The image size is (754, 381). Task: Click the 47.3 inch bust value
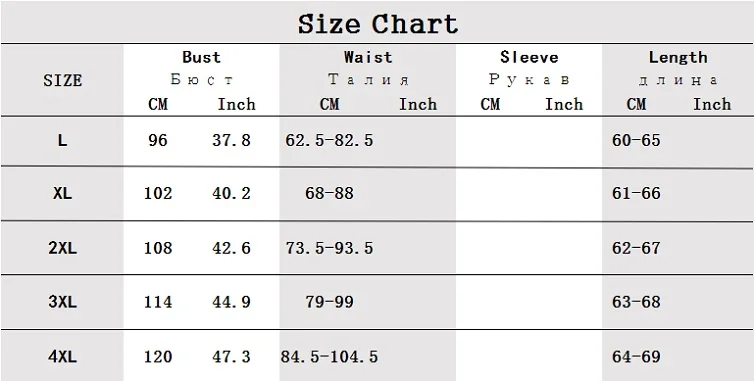[x=231, y=357]
